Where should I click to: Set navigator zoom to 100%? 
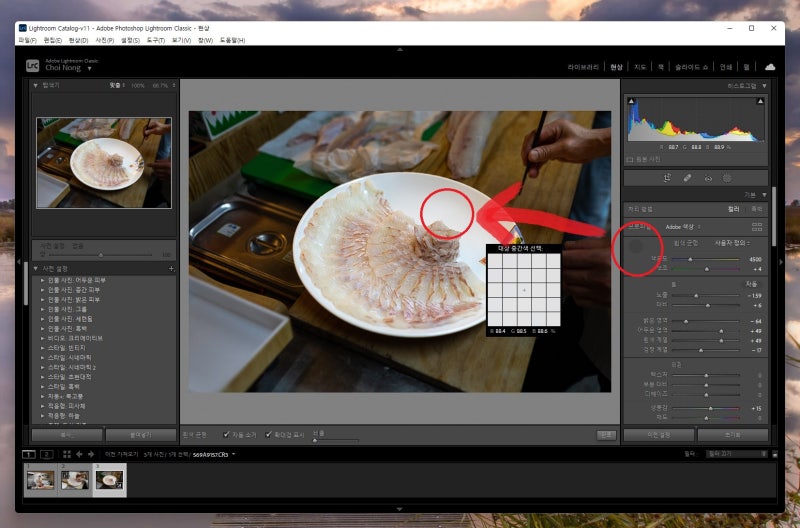[x=138, y=86]
